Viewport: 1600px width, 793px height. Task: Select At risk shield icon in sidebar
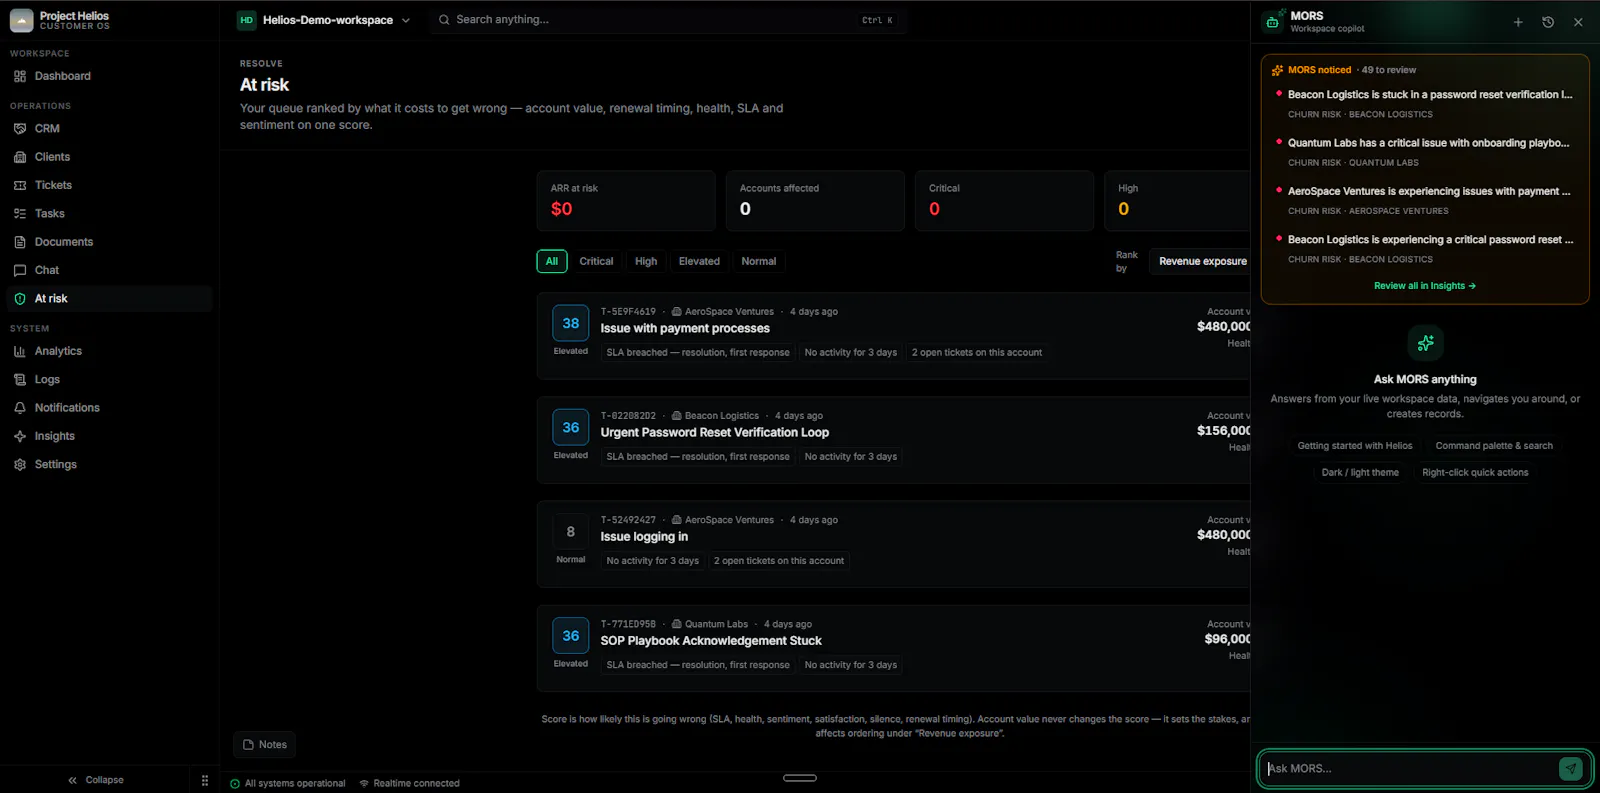(x=20, y=299)
